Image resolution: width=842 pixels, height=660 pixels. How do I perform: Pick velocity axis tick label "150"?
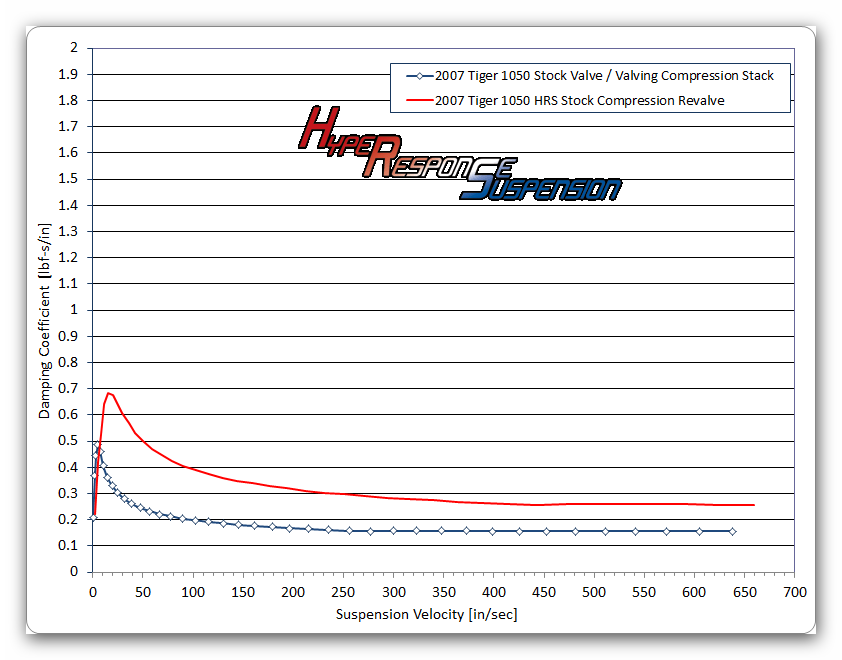[243, 592]
